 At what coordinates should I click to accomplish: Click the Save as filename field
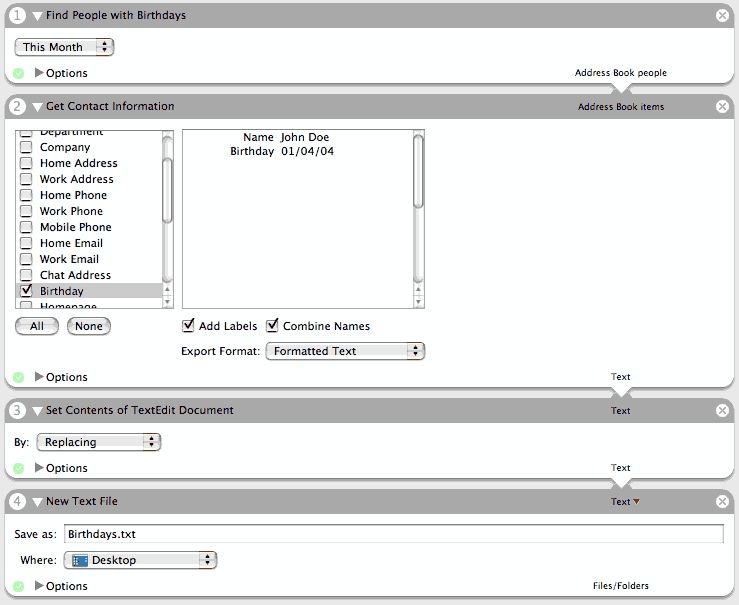coord(394,534)
